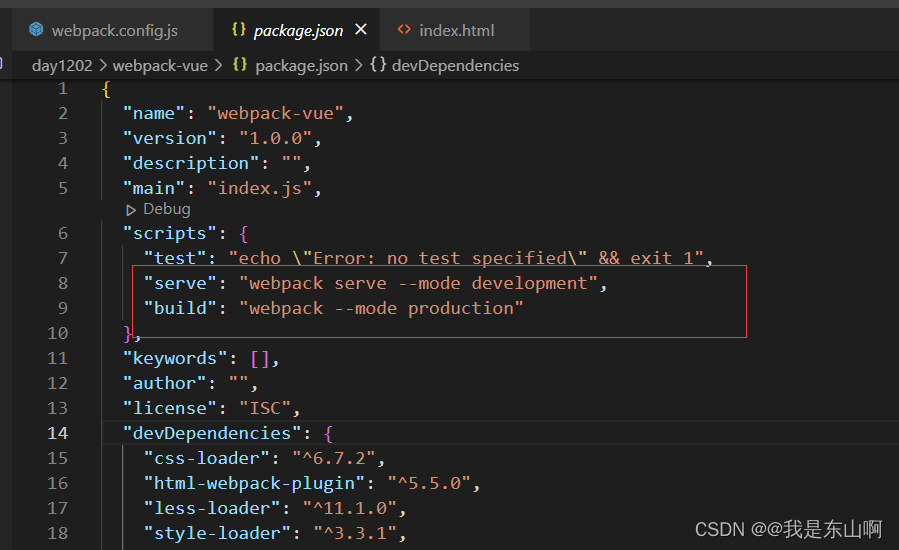The width and height of the screenshot is (899, 550).
Task: Expand the chevron after package.json breadcrumb
Action: pyautogui.click(x=359, y=65)
